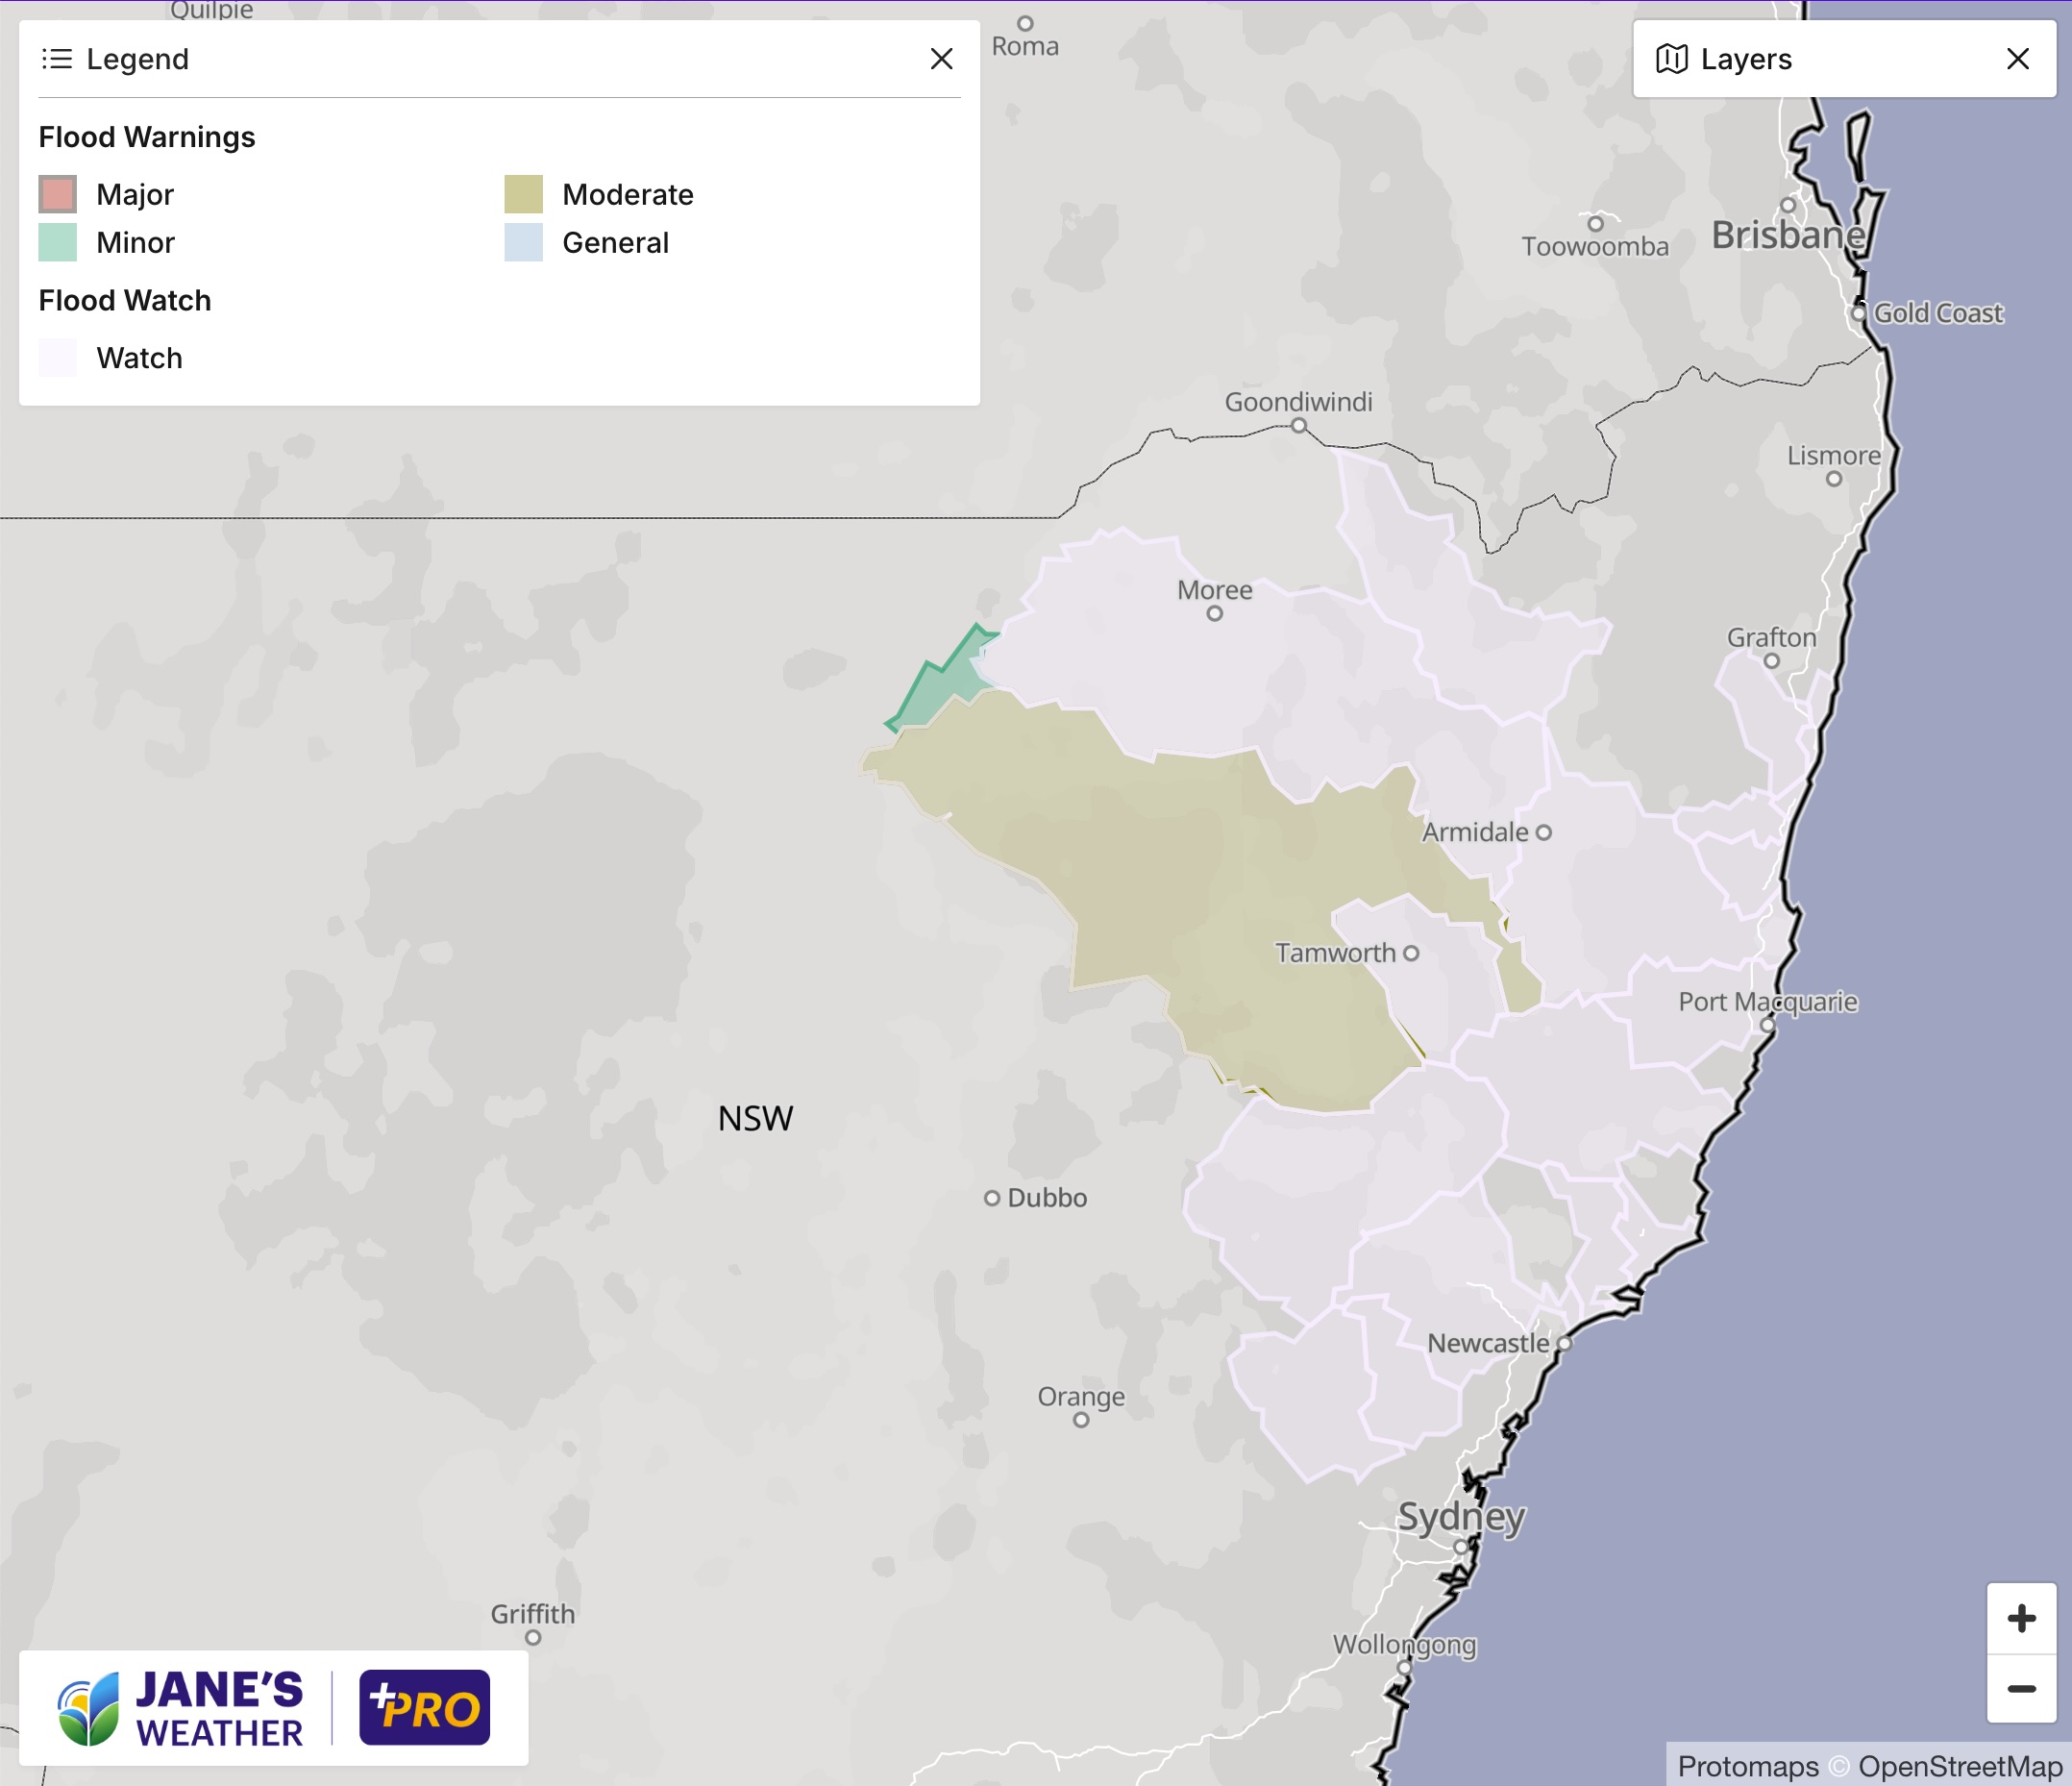
Task: Click the Lismore city marker
Action: click(1834, 479)
